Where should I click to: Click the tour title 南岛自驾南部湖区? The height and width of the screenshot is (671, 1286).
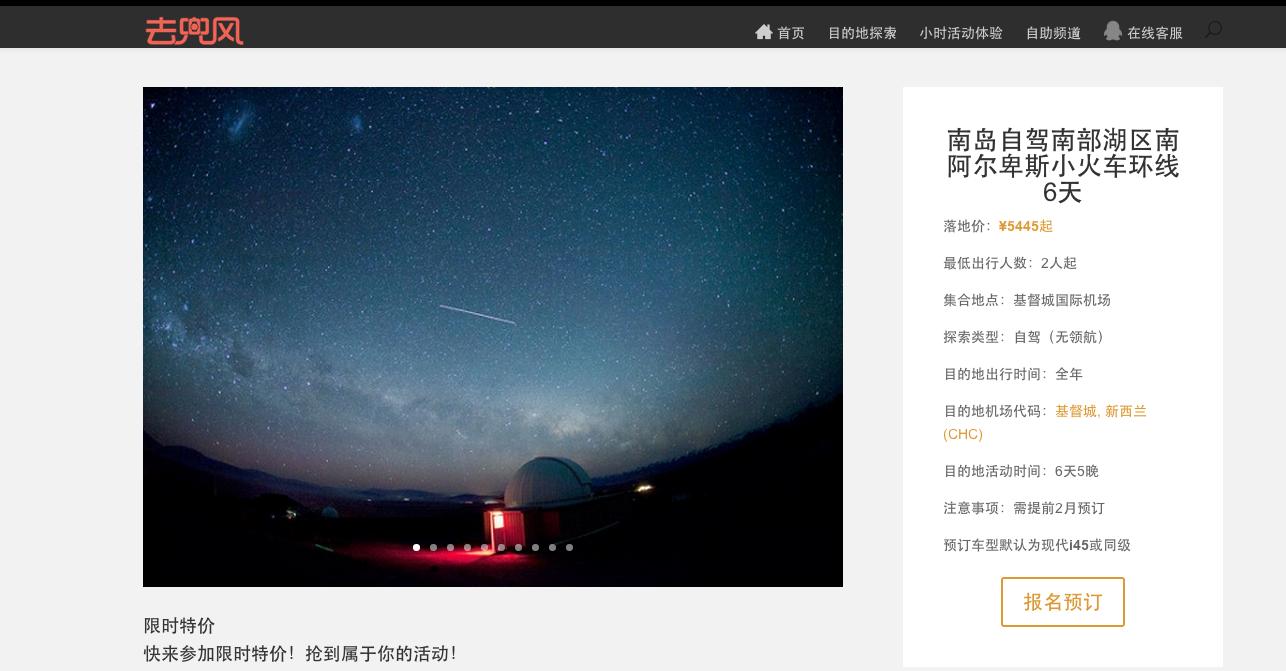tap(1063, 165)
